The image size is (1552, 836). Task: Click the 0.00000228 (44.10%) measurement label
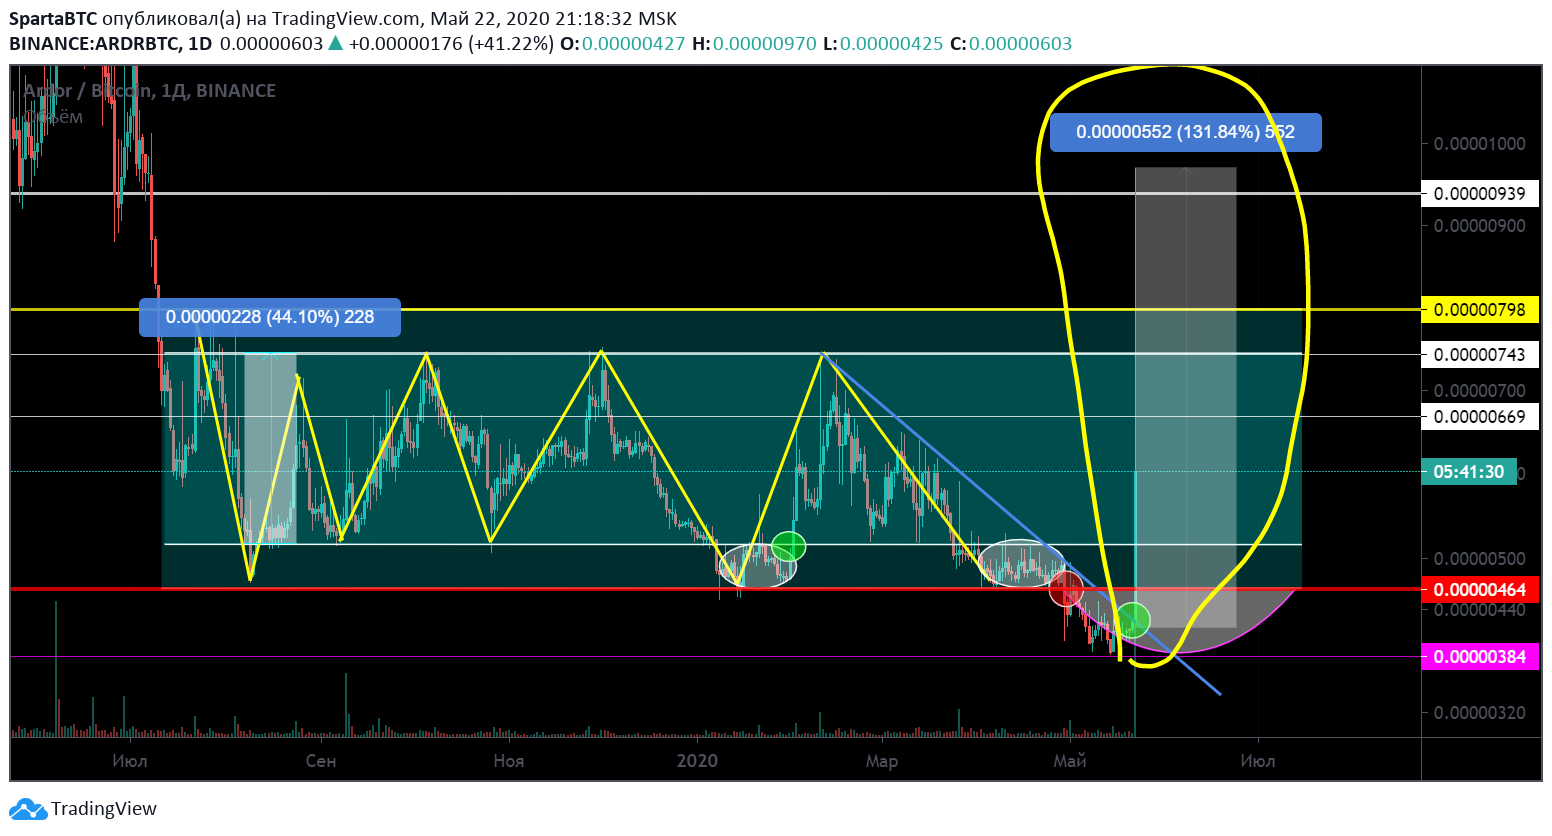coord(270,317)
